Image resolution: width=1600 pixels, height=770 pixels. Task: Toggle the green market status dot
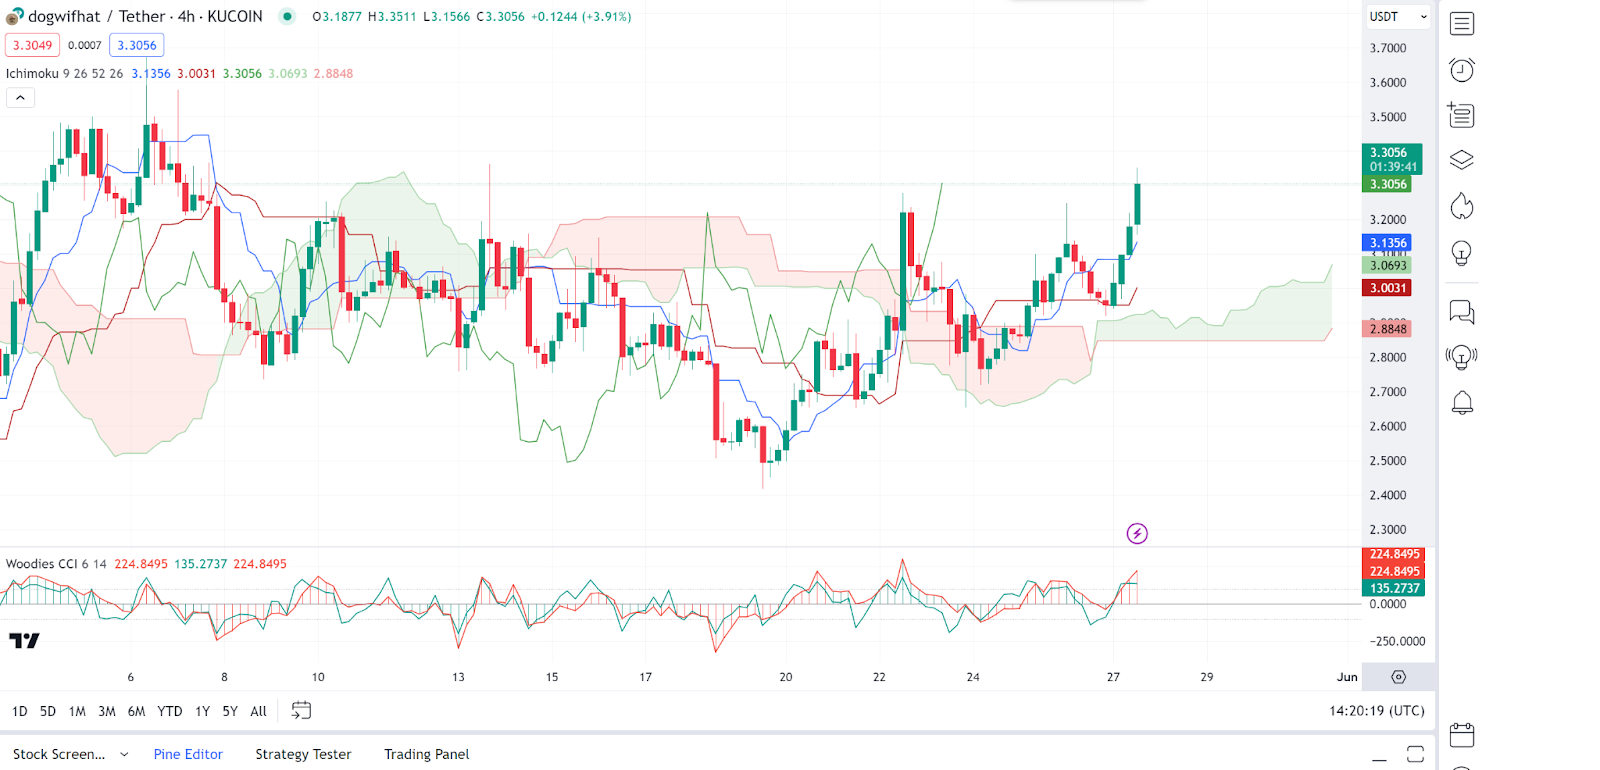pos(287,16)
